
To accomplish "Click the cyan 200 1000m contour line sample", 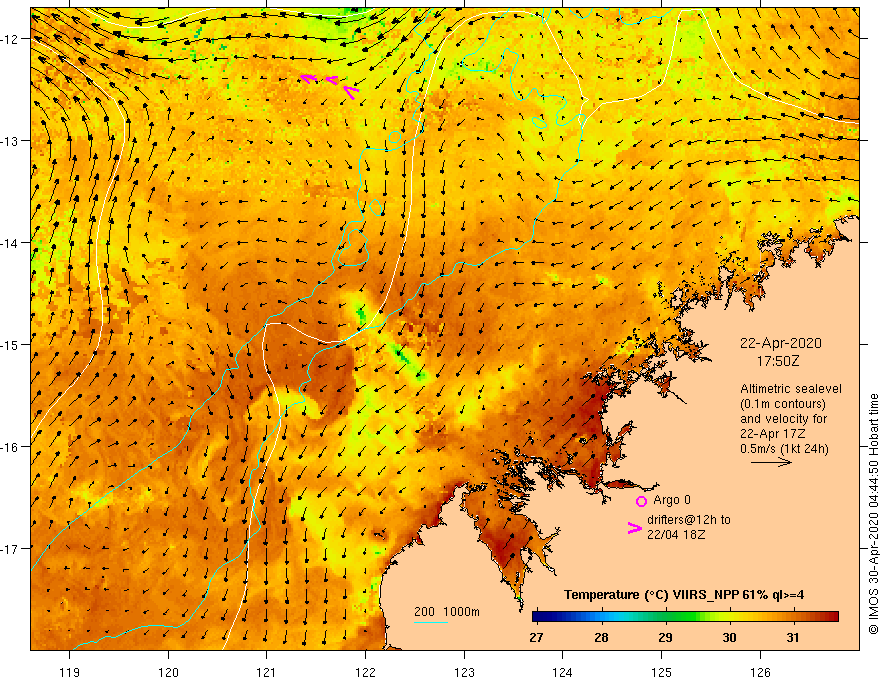I will pos(430,622).
